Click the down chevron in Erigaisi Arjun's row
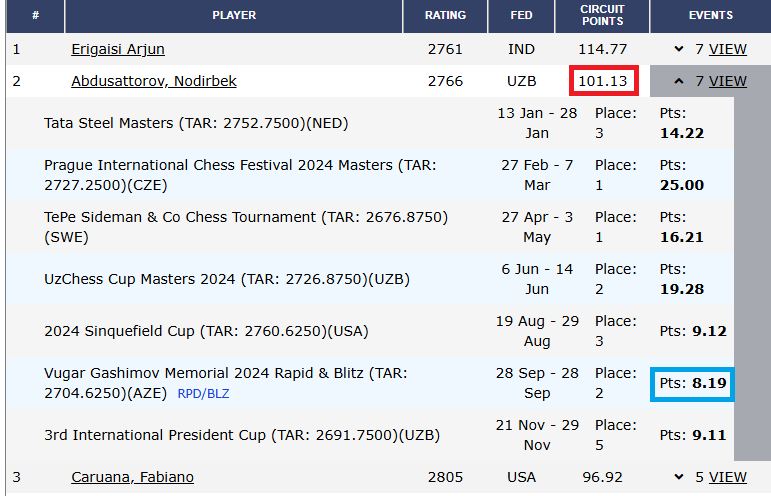This screenshot has width=771, height=496. (x=680, y=49)
